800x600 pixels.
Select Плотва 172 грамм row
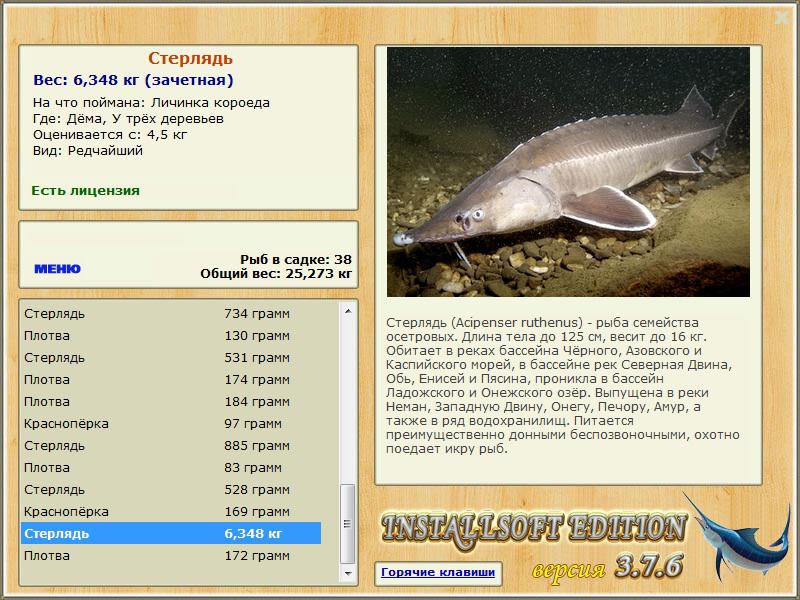[171, 556]
